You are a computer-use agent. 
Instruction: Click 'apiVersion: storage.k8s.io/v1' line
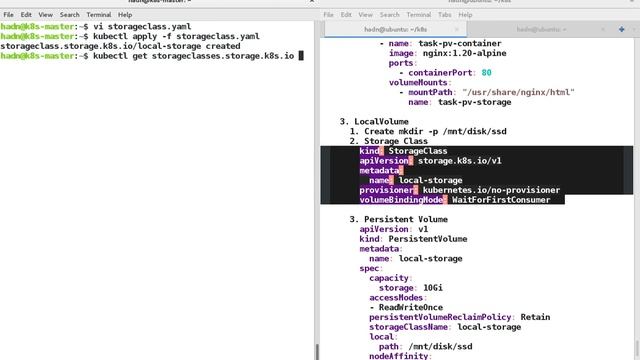430,161
